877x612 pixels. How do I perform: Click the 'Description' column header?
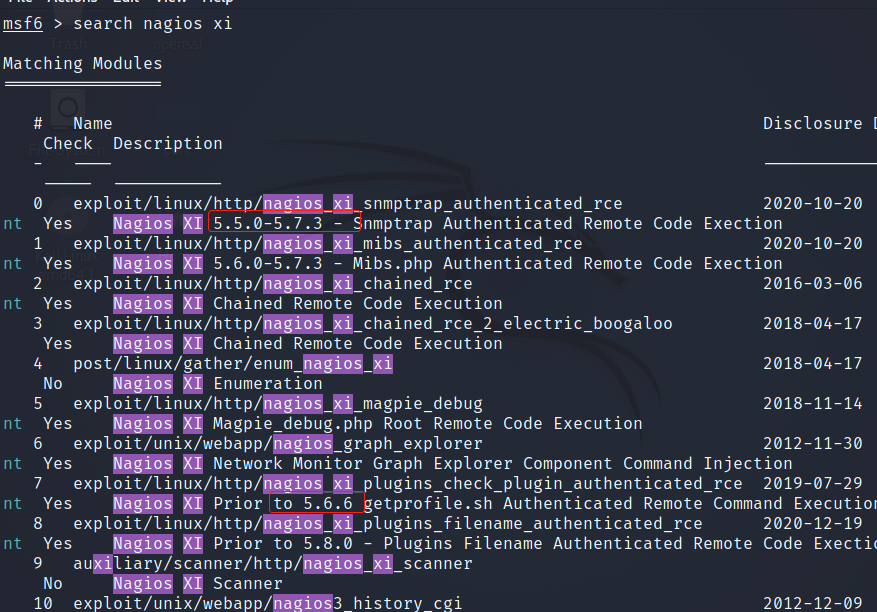(168, 143)
